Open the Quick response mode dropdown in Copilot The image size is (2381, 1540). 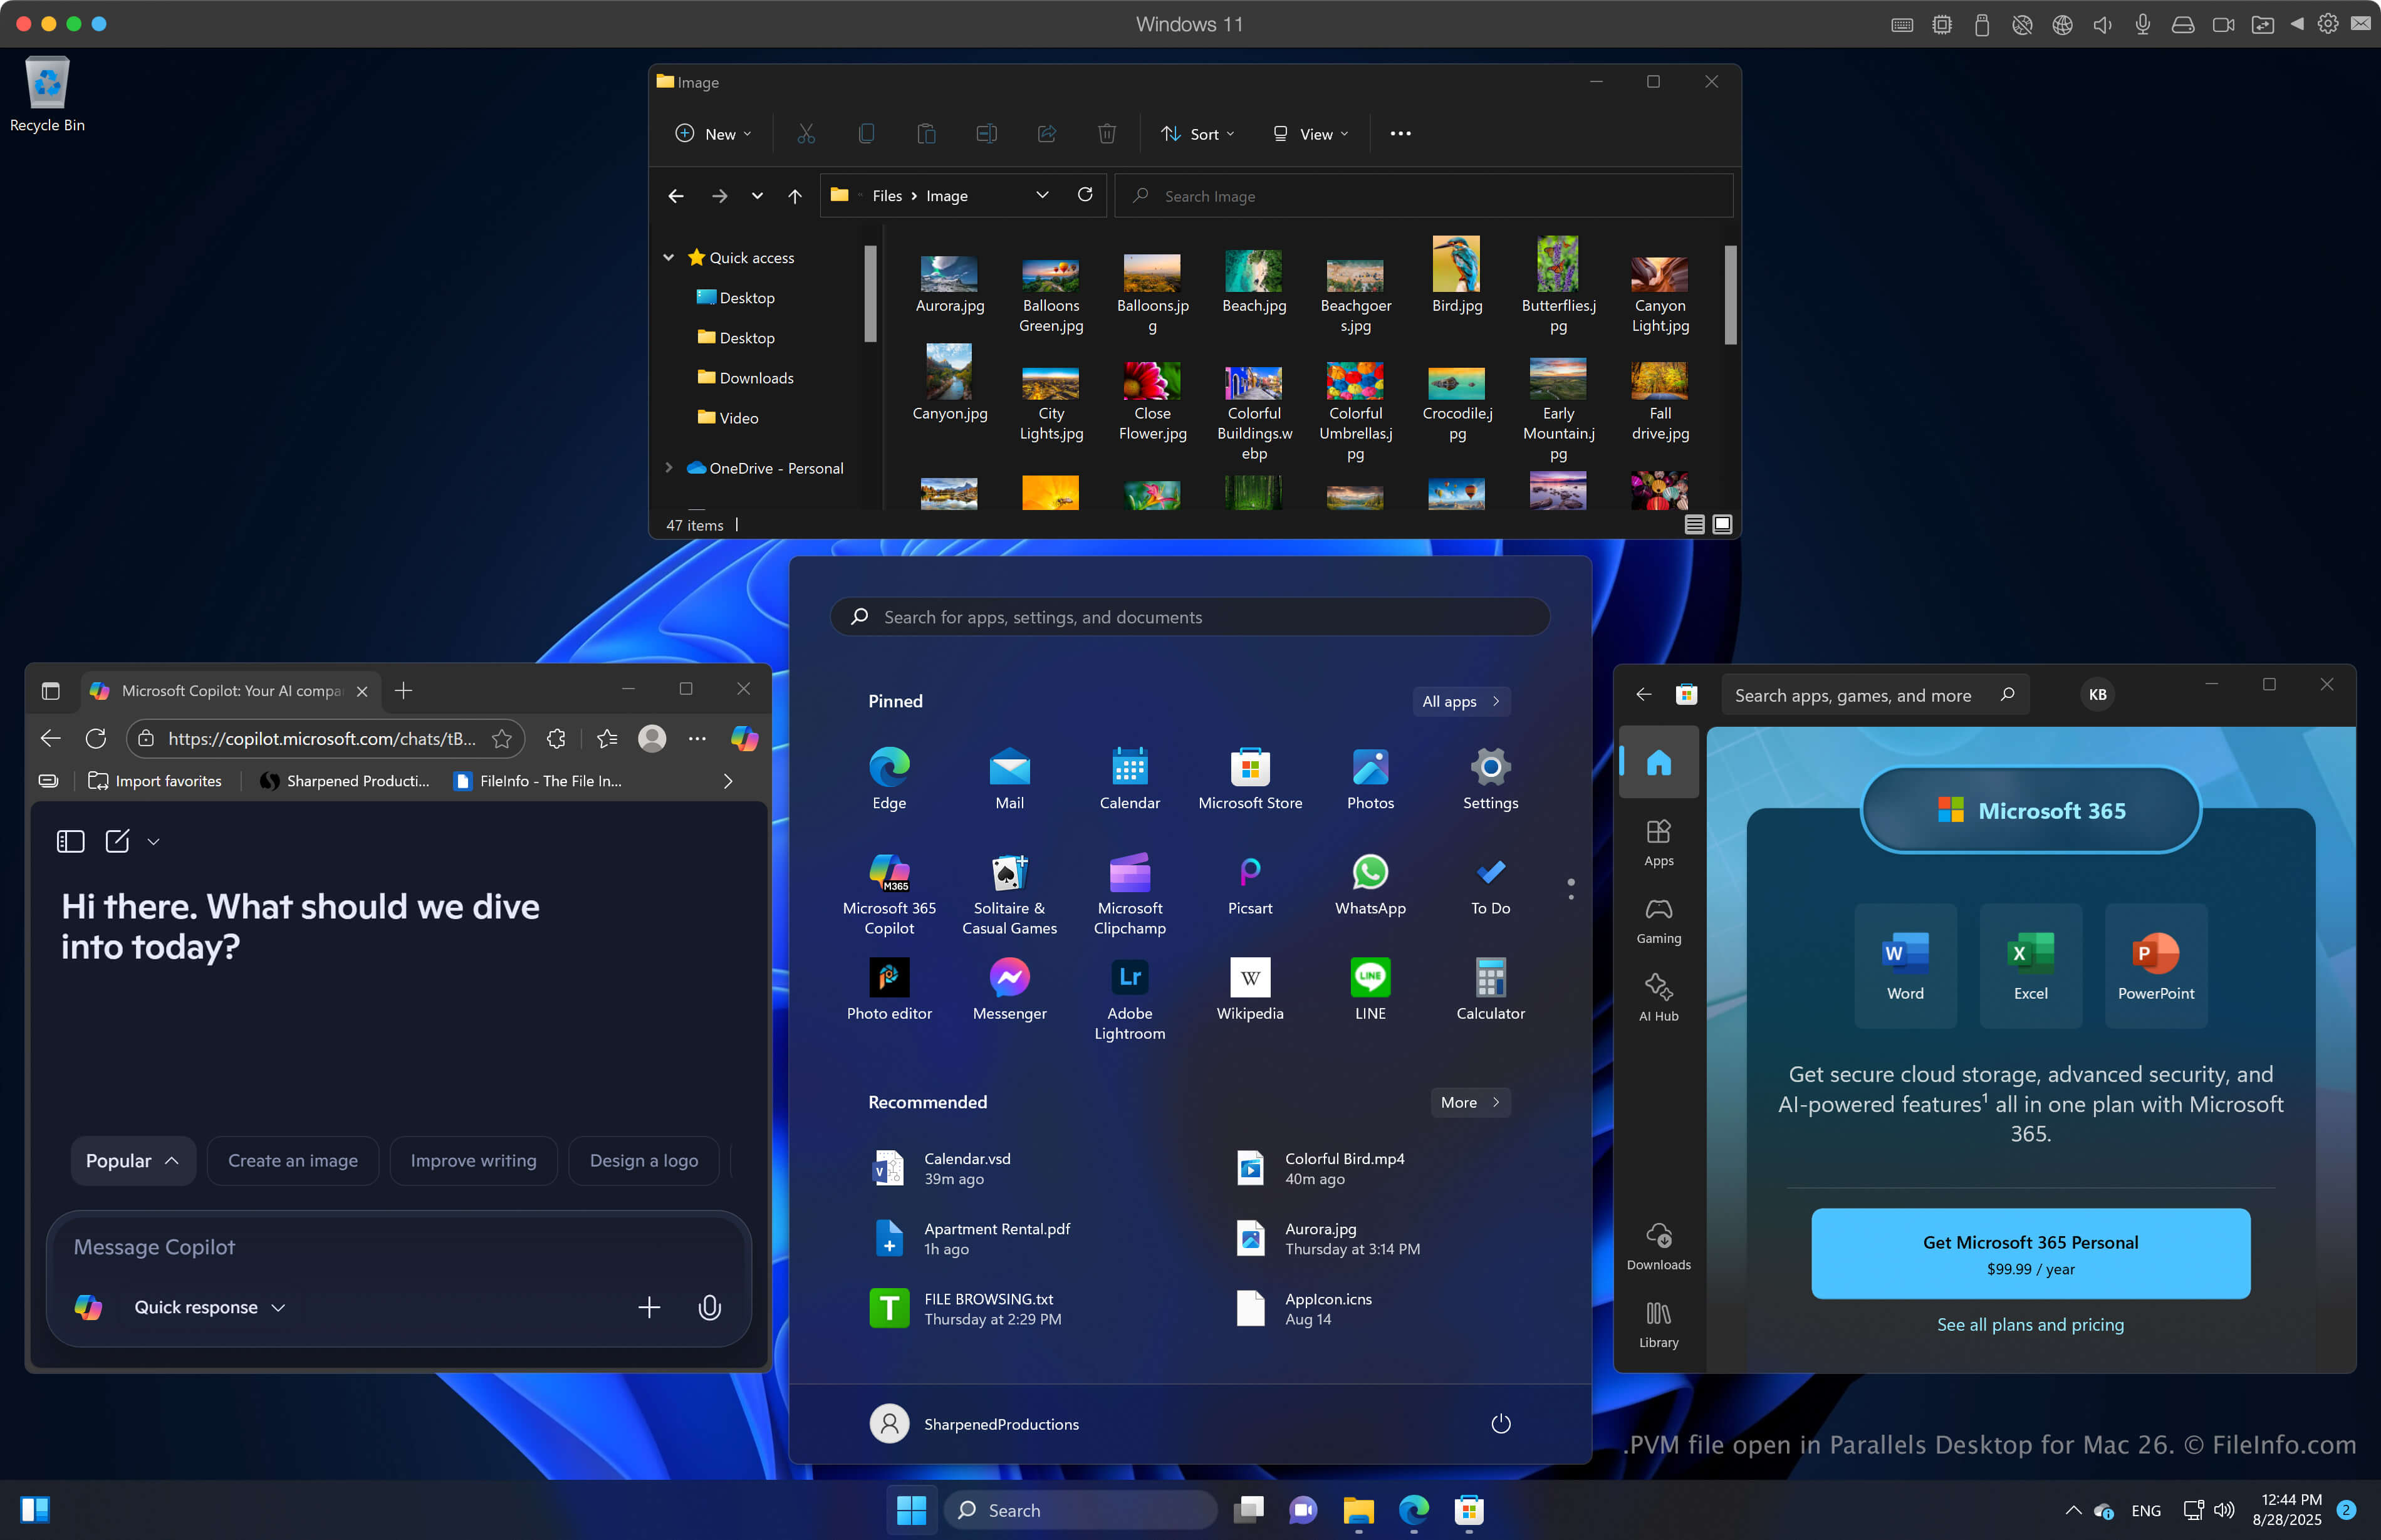coord(208,1307)
